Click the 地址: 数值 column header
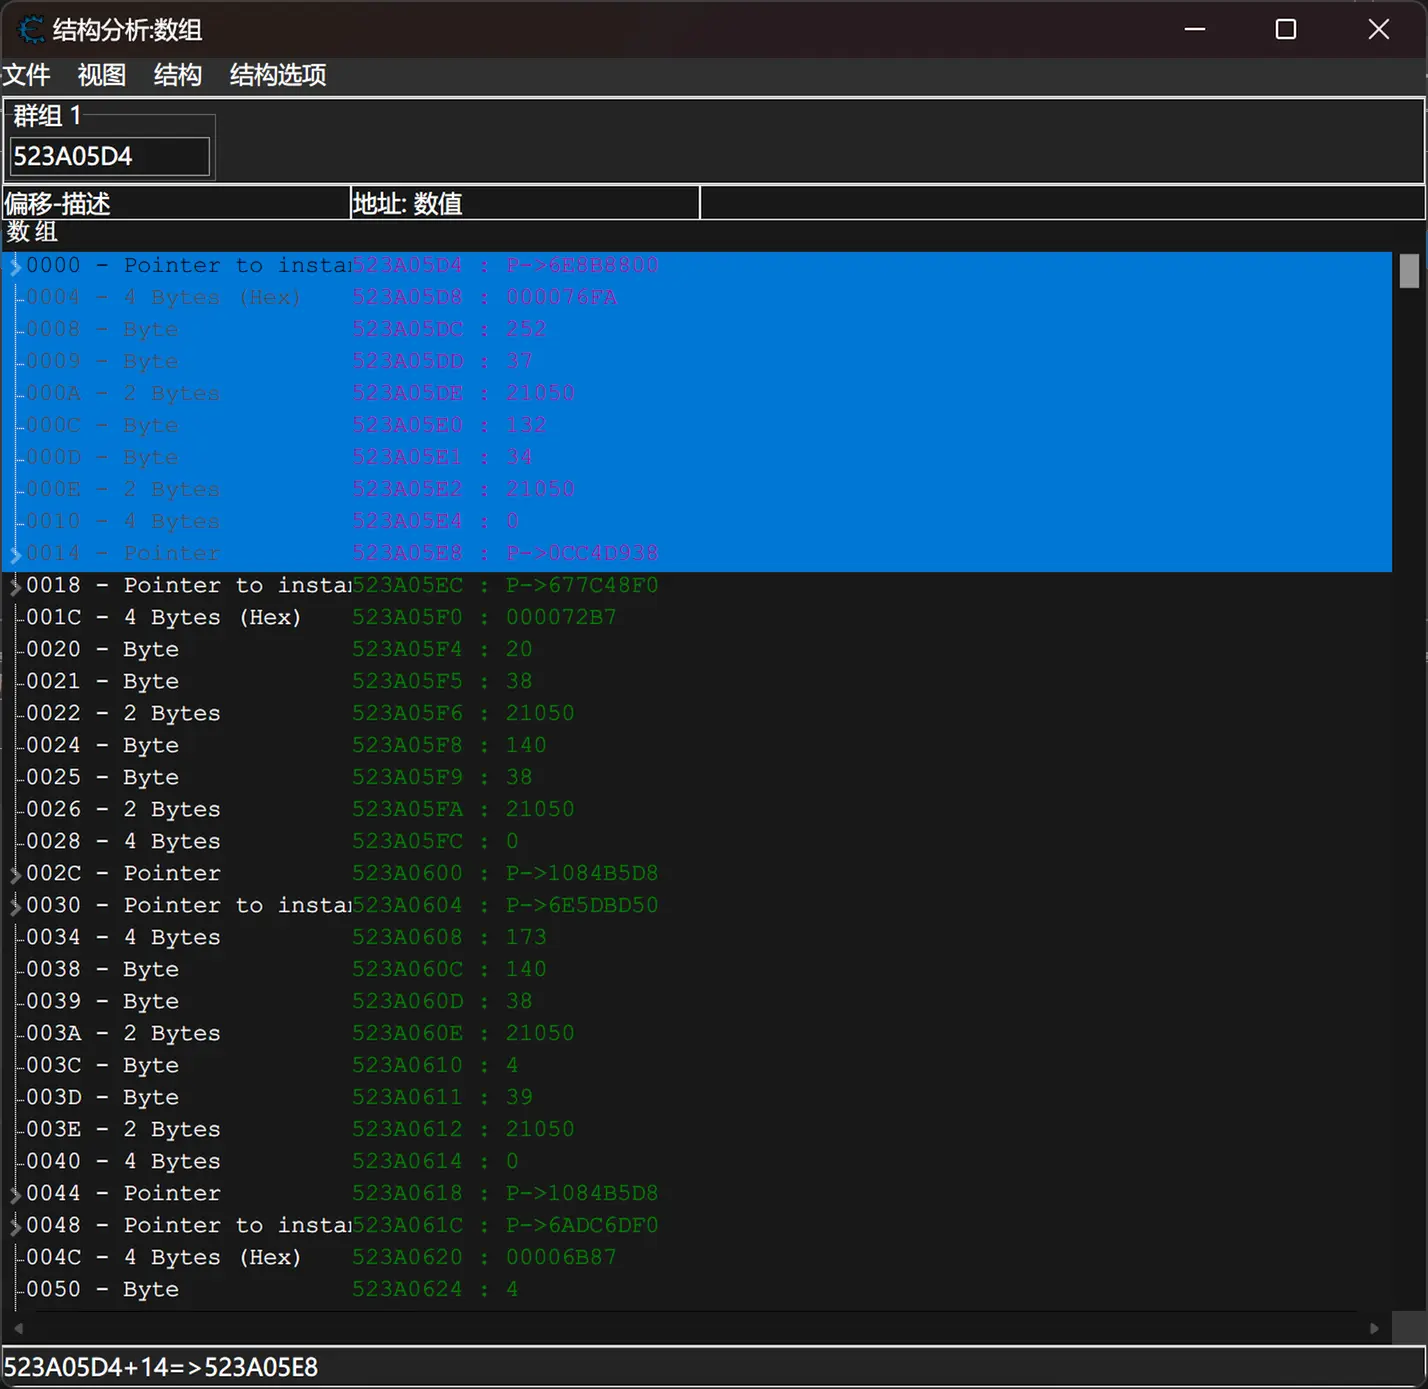The height and width of the screenshot is (1389, 1428). [524, 204]
